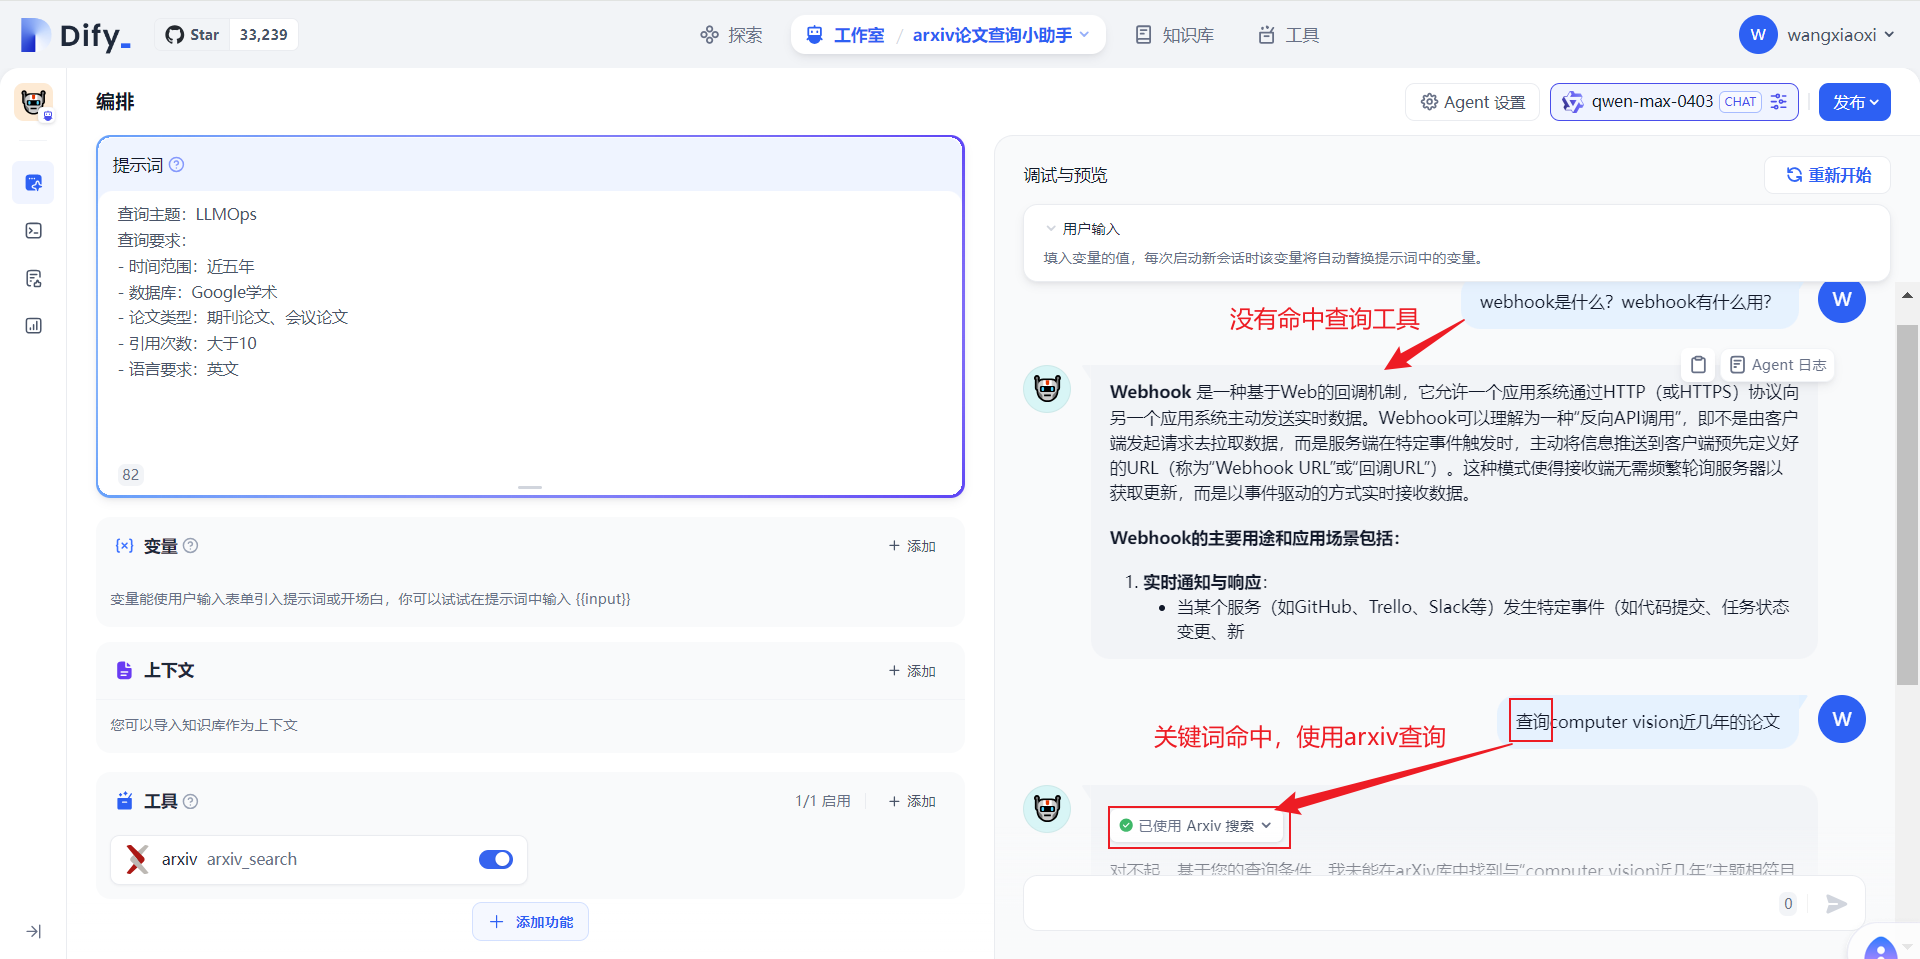The width and height of the screenshot is (1920, 959).
Task: Click 重新开始 restart button
Action: [x=1828, y=175]
